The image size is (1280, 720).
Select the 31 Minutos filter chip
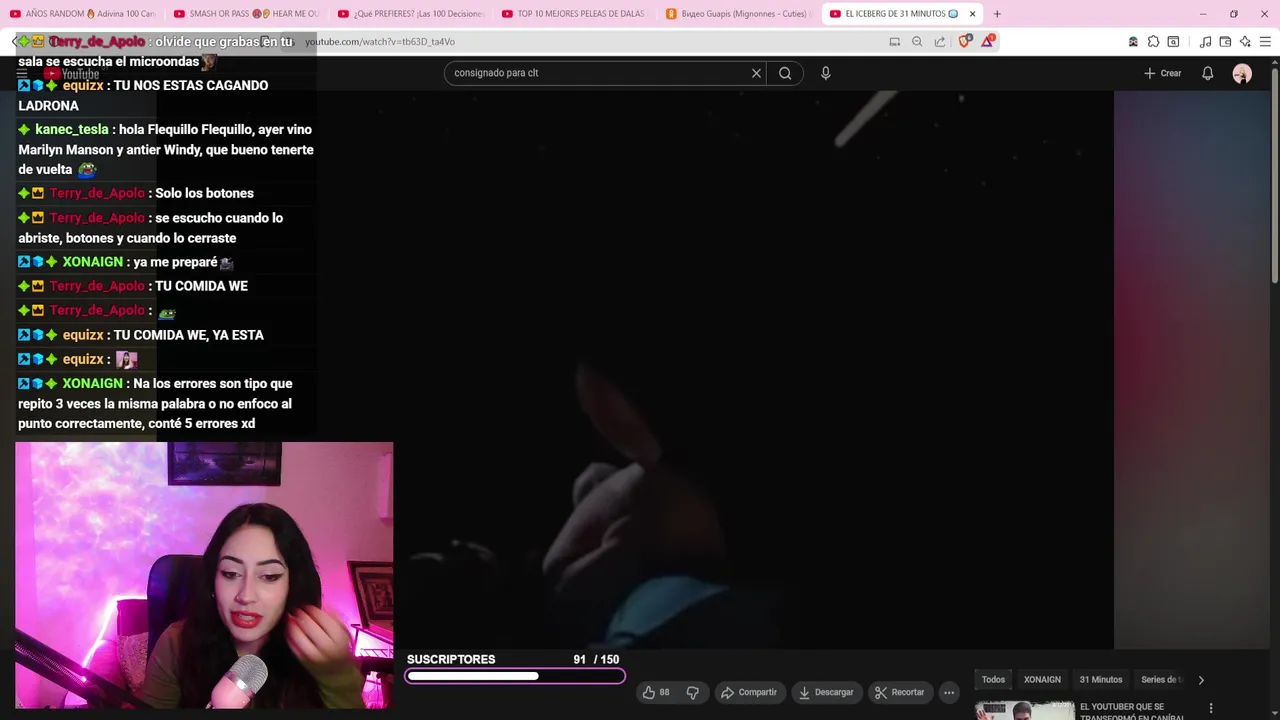point(1101,680)
